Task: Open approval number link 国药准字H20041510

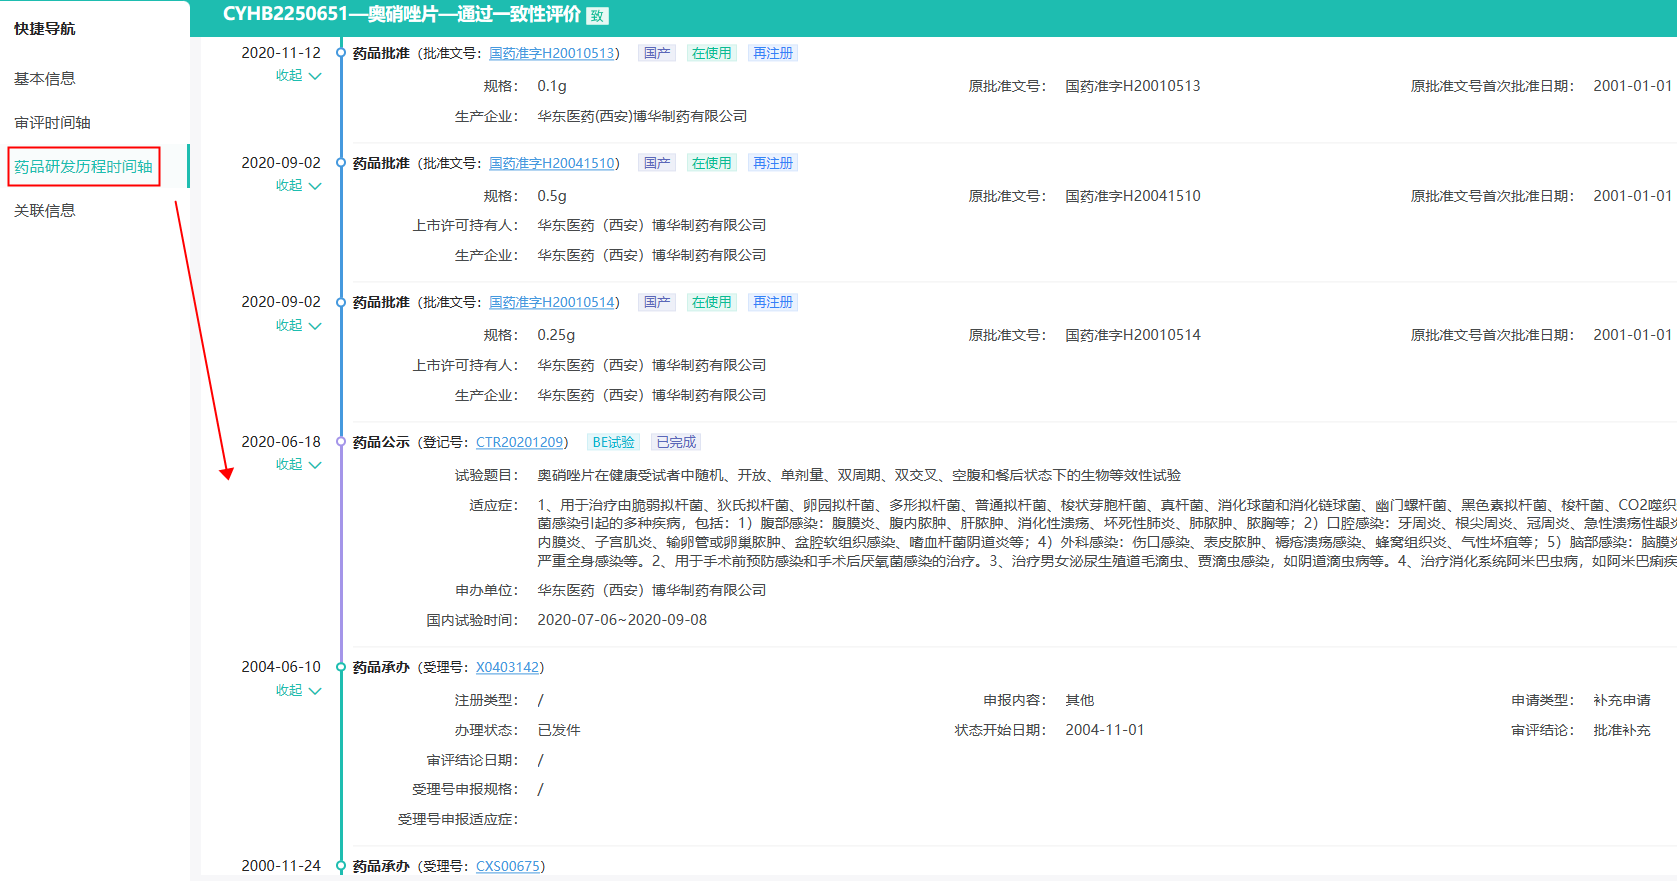Action: click(x=552, y=163)
